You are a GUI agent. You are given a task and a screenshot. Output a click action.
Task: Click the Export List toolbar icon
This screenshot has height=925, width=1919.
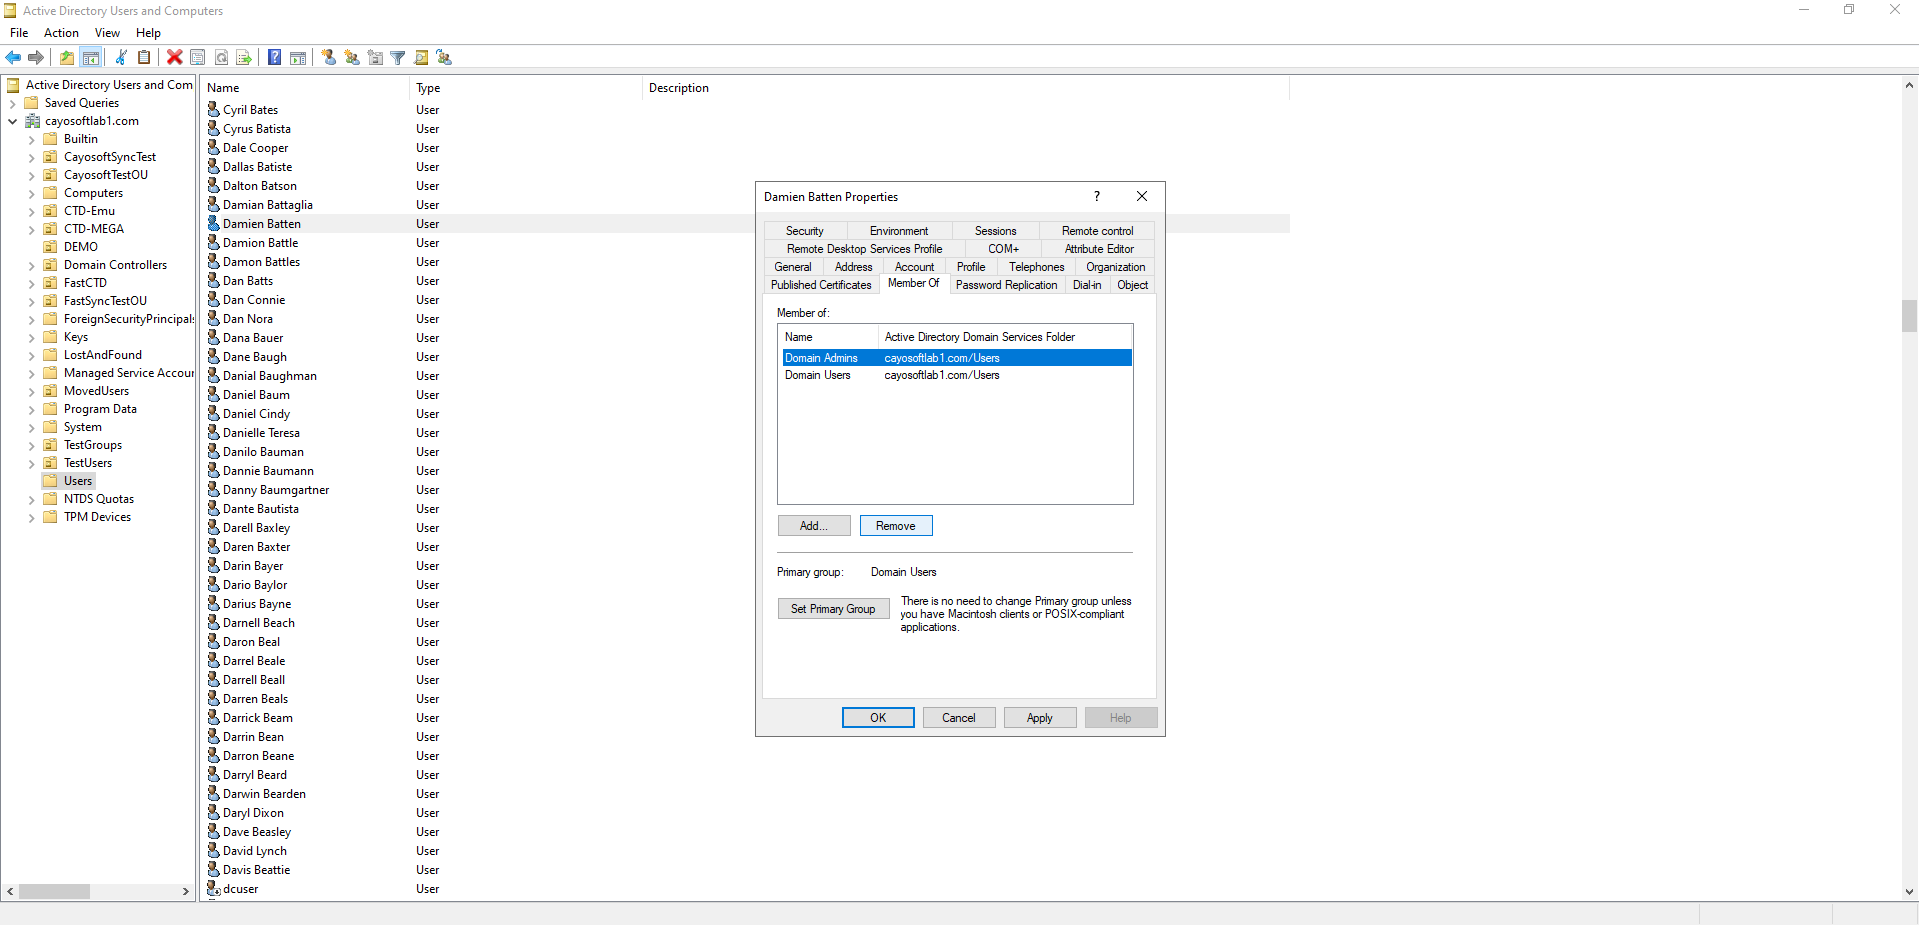point(243,58)
